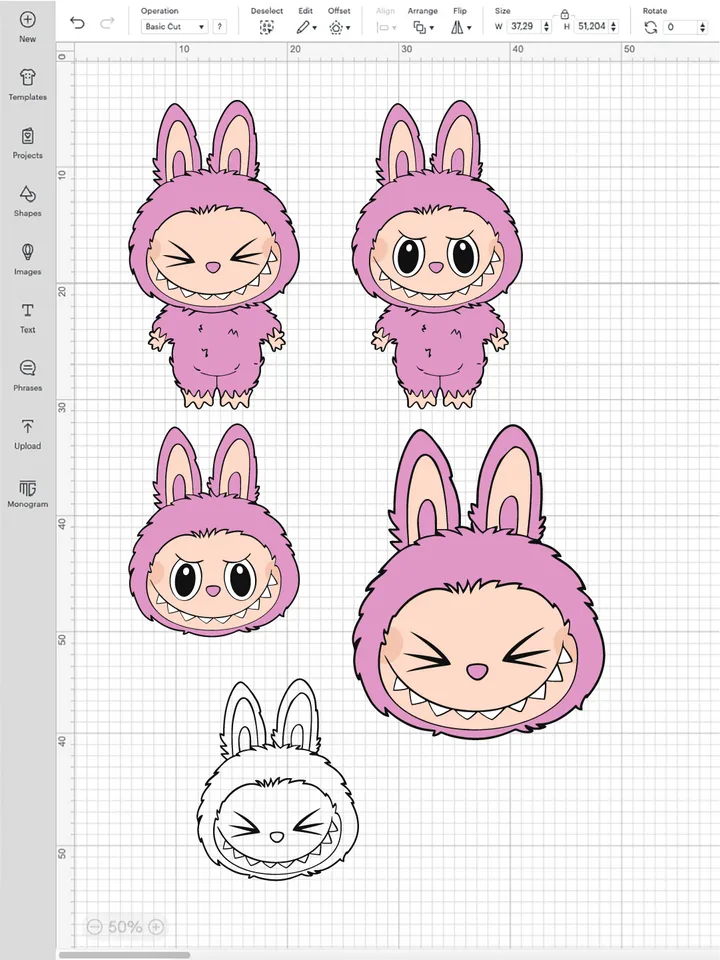720x960 pixels.
Task: Open the Phrases panel
Action: [x=27, y=369]
